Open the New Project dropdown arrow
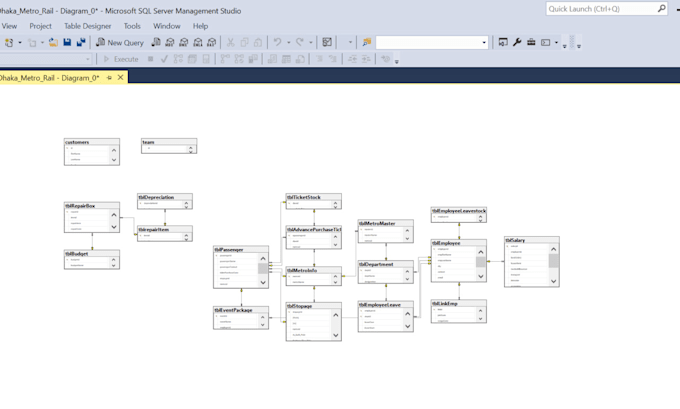Screen dimensions: 680x409 click(x=20, y=43)
